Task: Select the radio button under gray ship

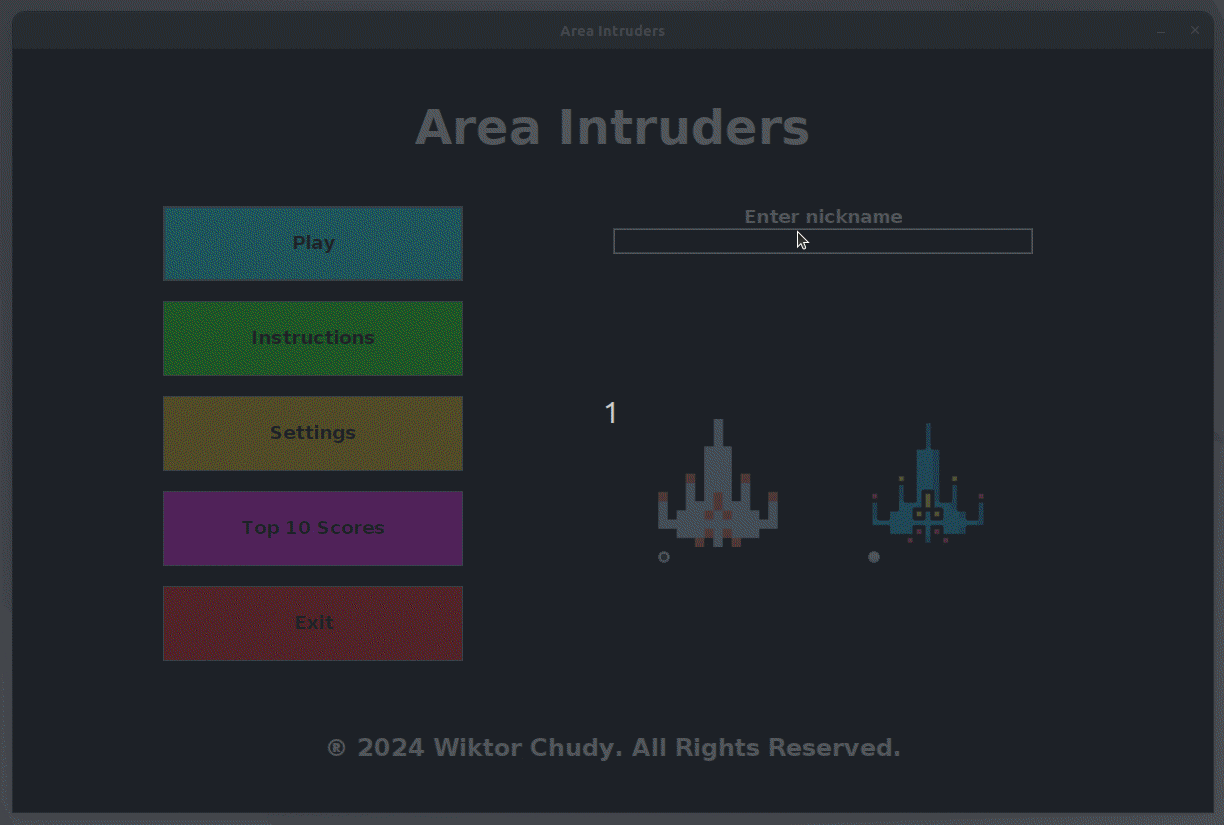Action: [x=664, y=557]
